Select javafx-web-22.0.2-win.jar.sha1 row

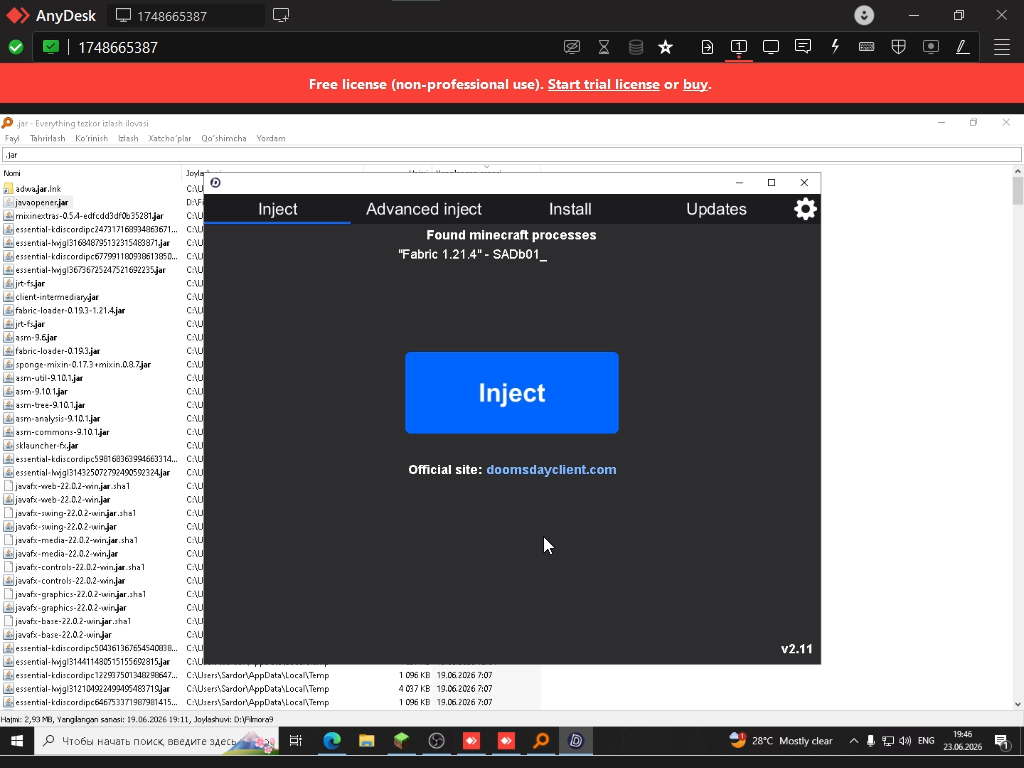pos(72,486)
